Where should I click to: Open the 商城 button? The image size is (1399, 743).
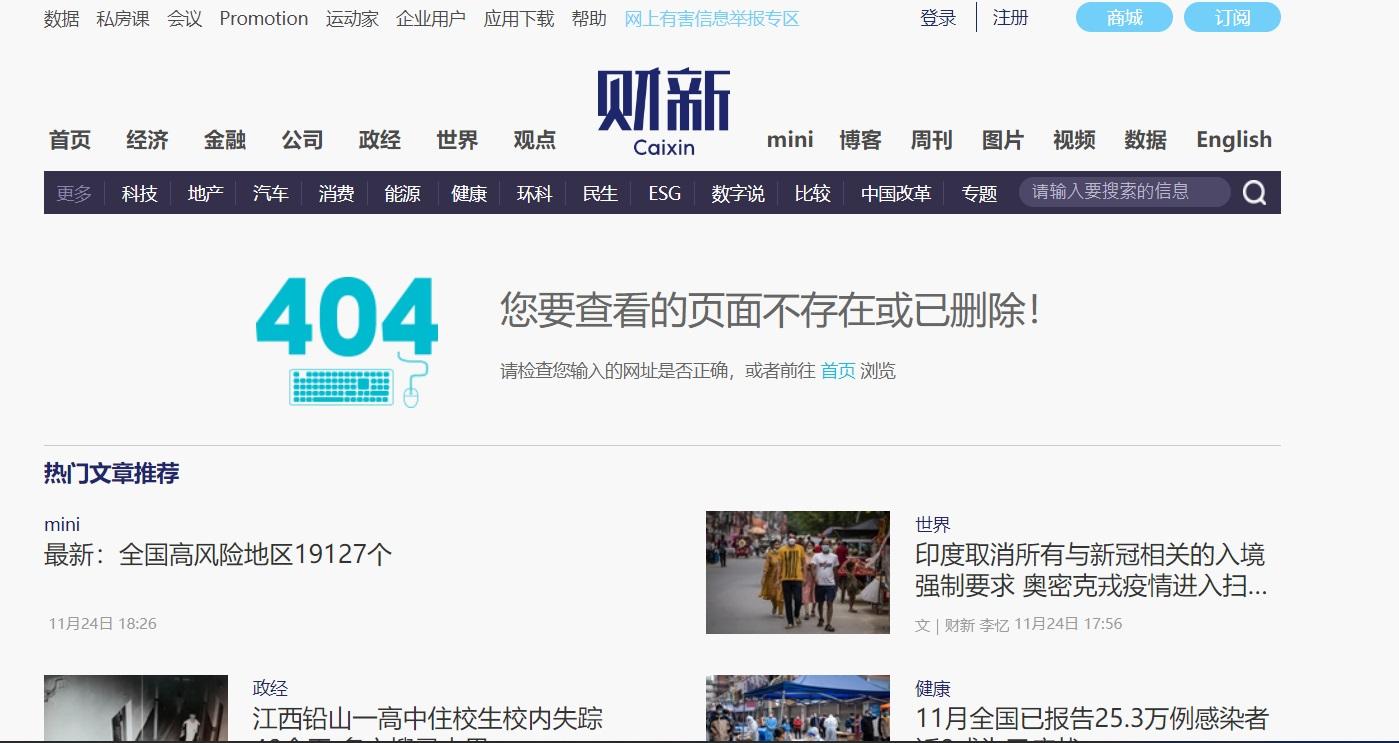pyautogui.click(x=1124, y=18)
